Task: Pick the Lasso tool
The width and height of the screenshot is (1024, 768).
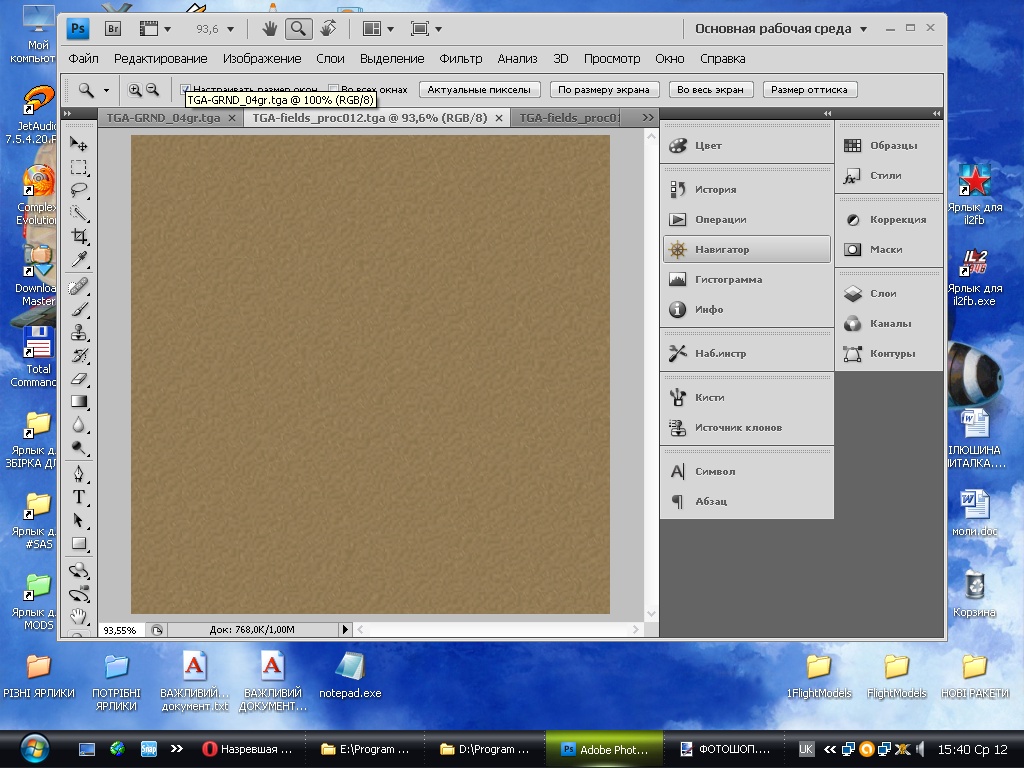Action: [x=79, y=190]
